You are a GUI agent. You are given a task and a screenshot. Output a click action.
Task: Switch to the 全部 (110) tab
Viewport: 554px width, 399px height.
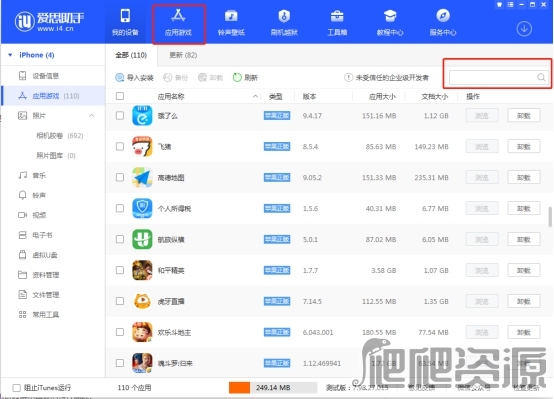click(x=131, y=55)
